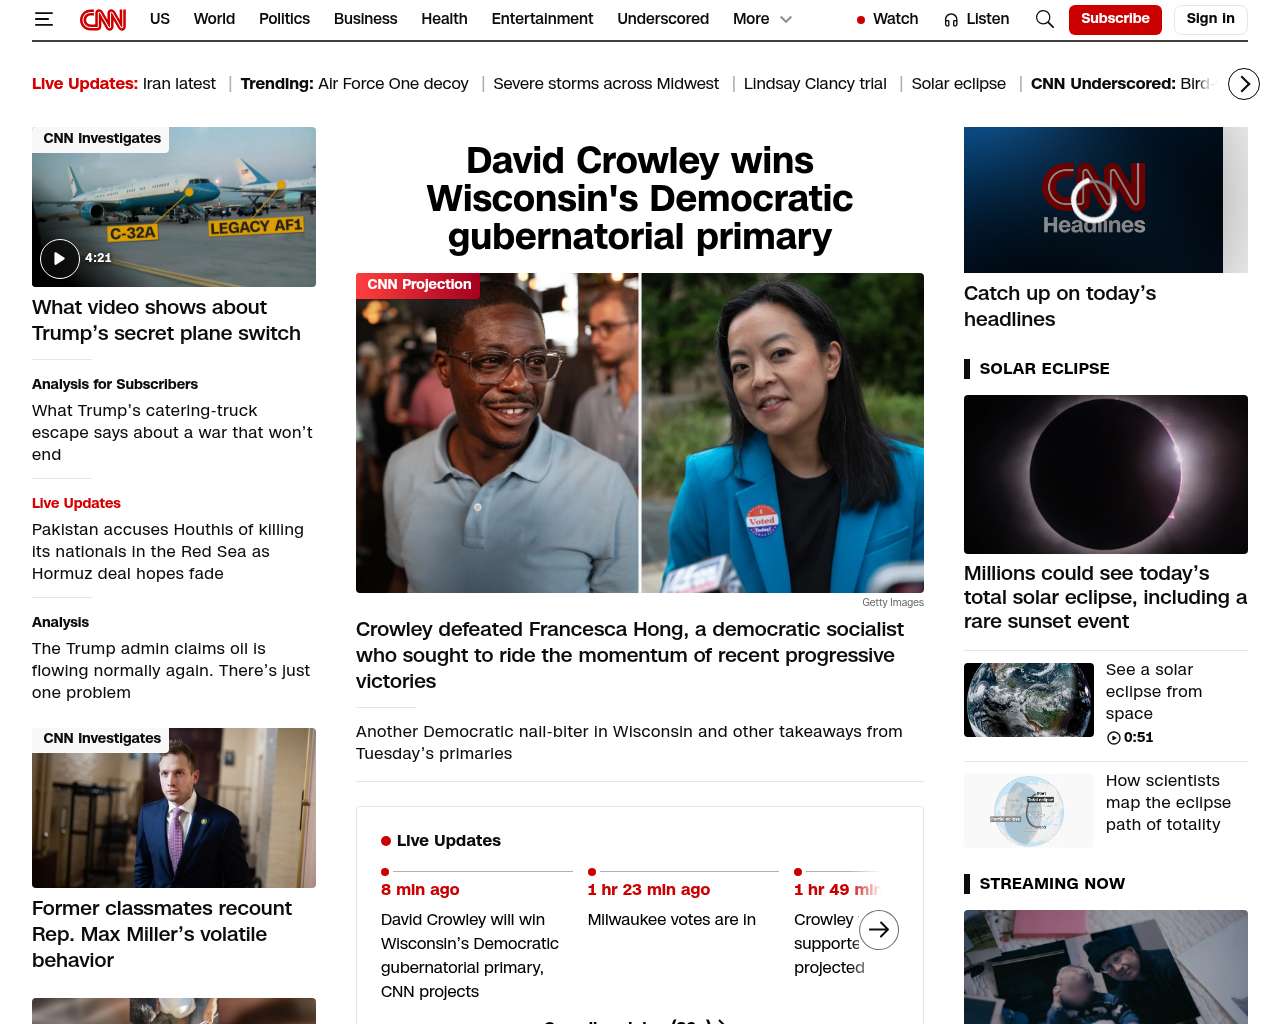Open the Solar eclipse trending link
This screenshot has width=1280, height=1024.
pyautogui.click(x=959, y=84)
